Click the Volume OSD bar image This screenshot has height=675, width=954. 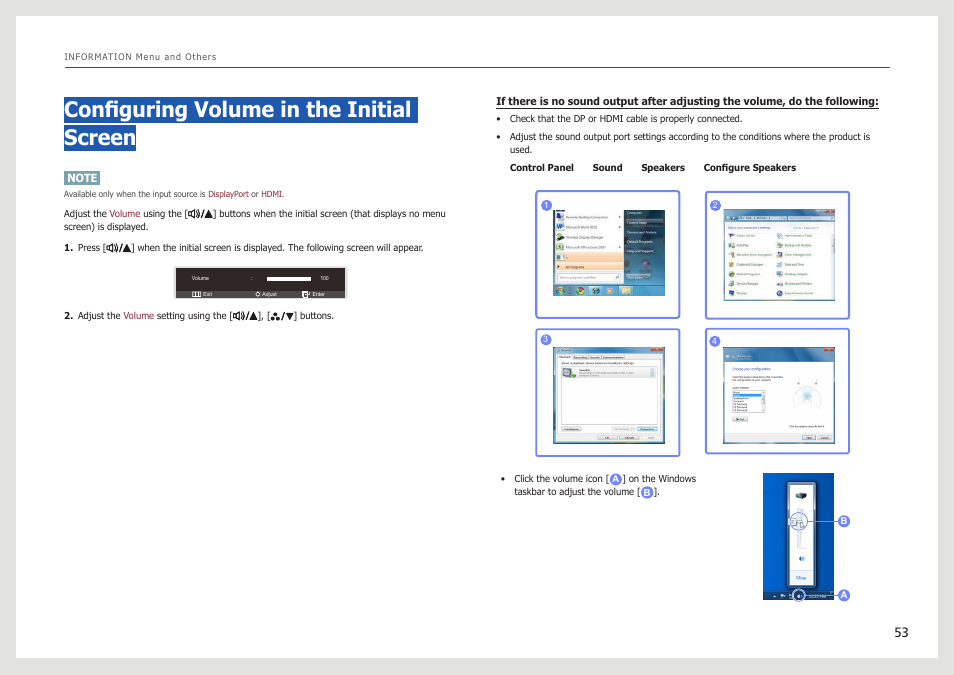260,282
